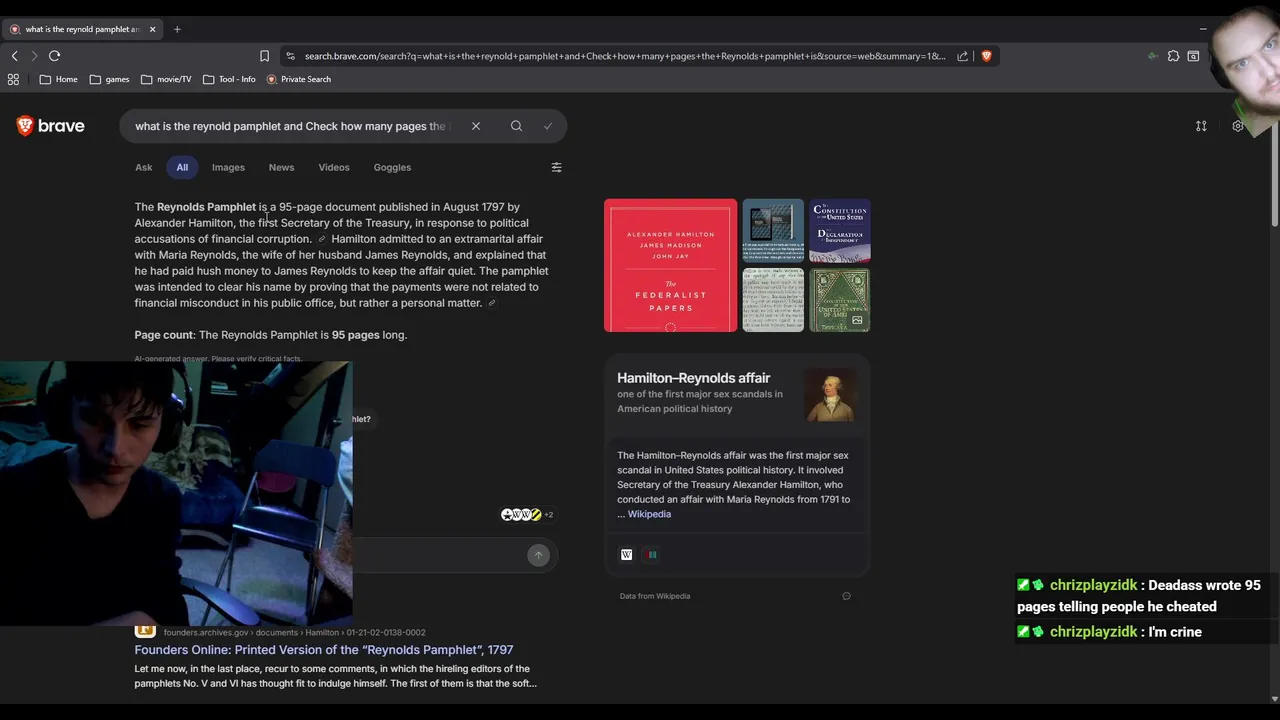Submit the search with the magnifier icon
Viewport: 1280px width, 720px height.
[x=516, y=126]
